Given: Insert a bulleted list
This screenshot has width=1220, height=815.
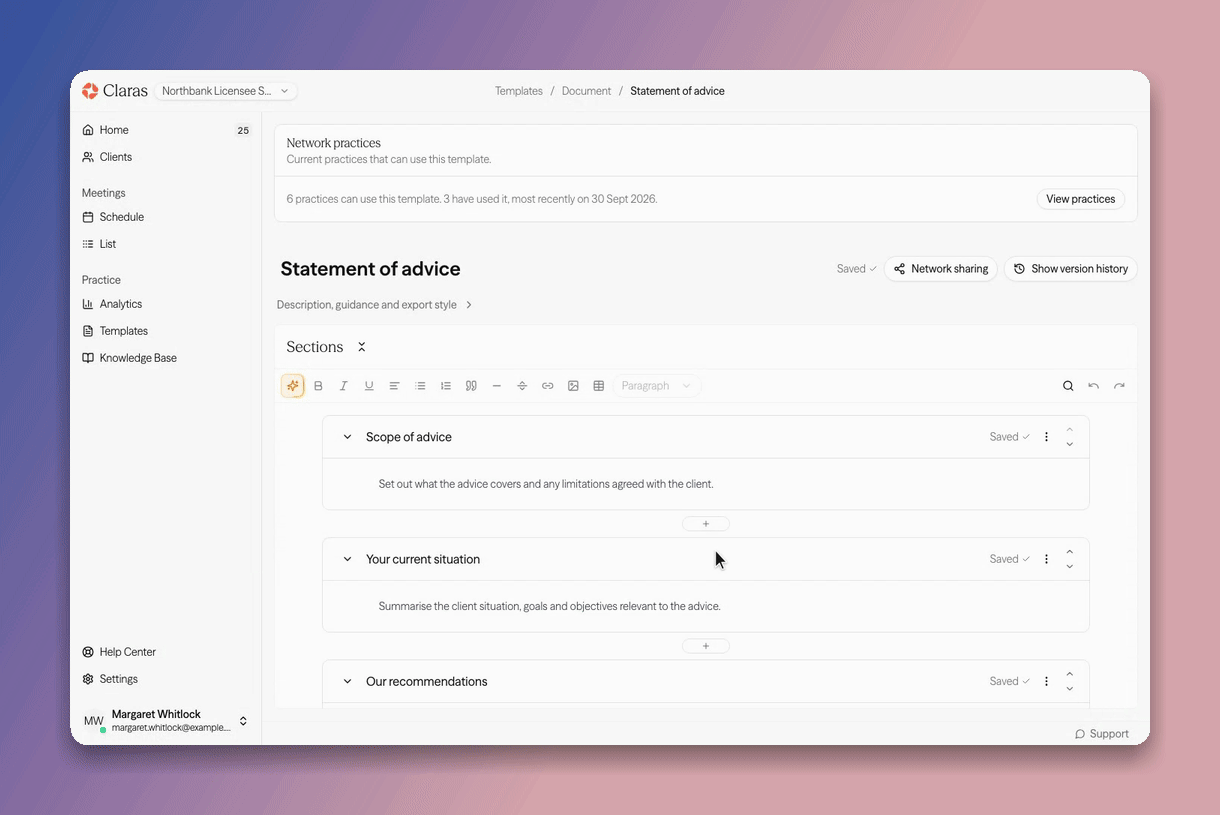Looking at the screenshot, I should click(420, 386).
